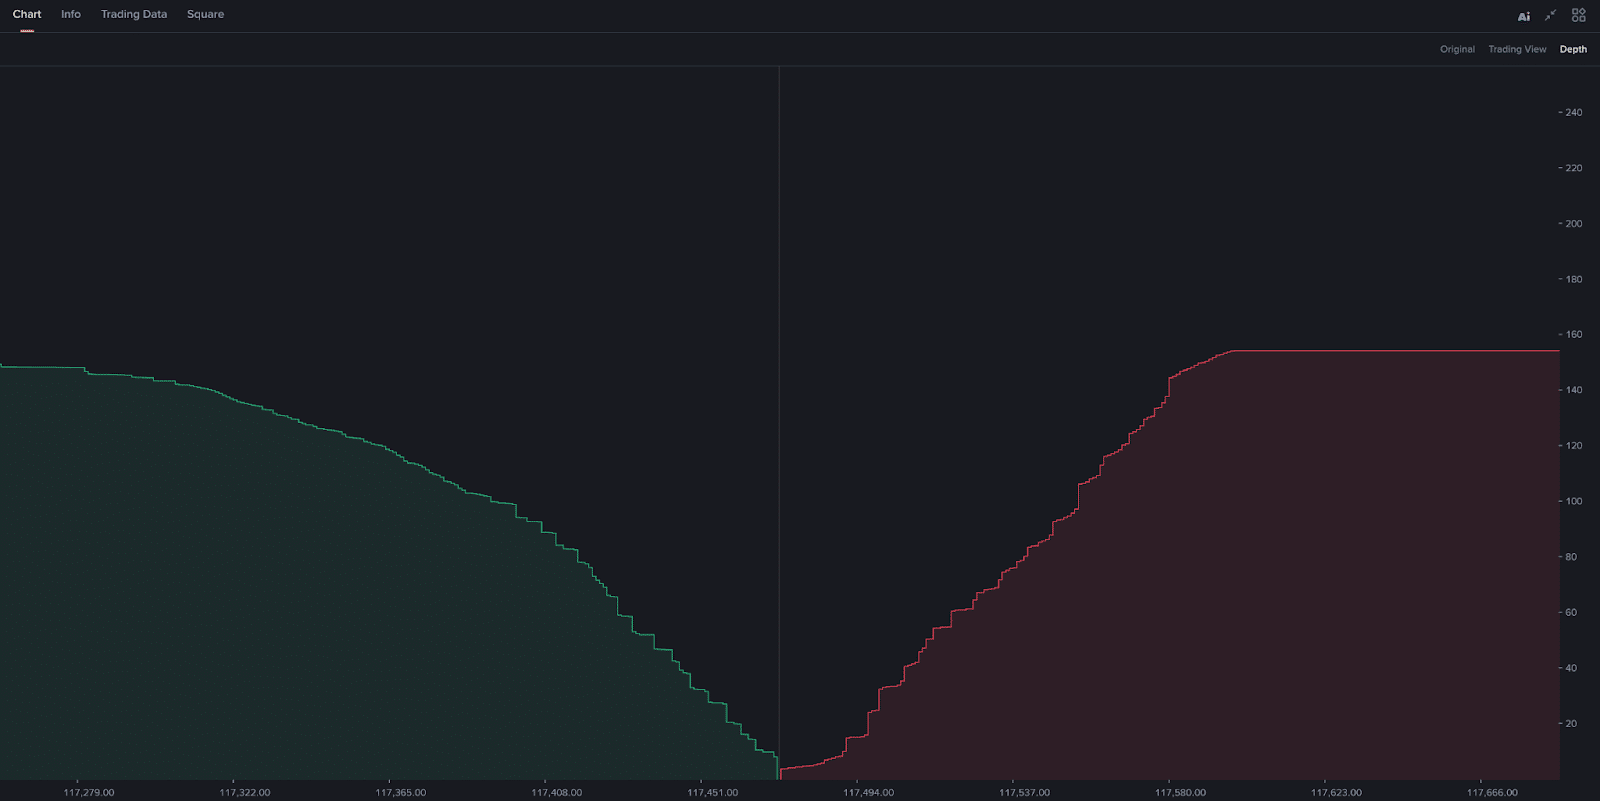Open the AI assistant icon
The height and width of the screenshot is (801, 1600).
[x=1523, y=16]
